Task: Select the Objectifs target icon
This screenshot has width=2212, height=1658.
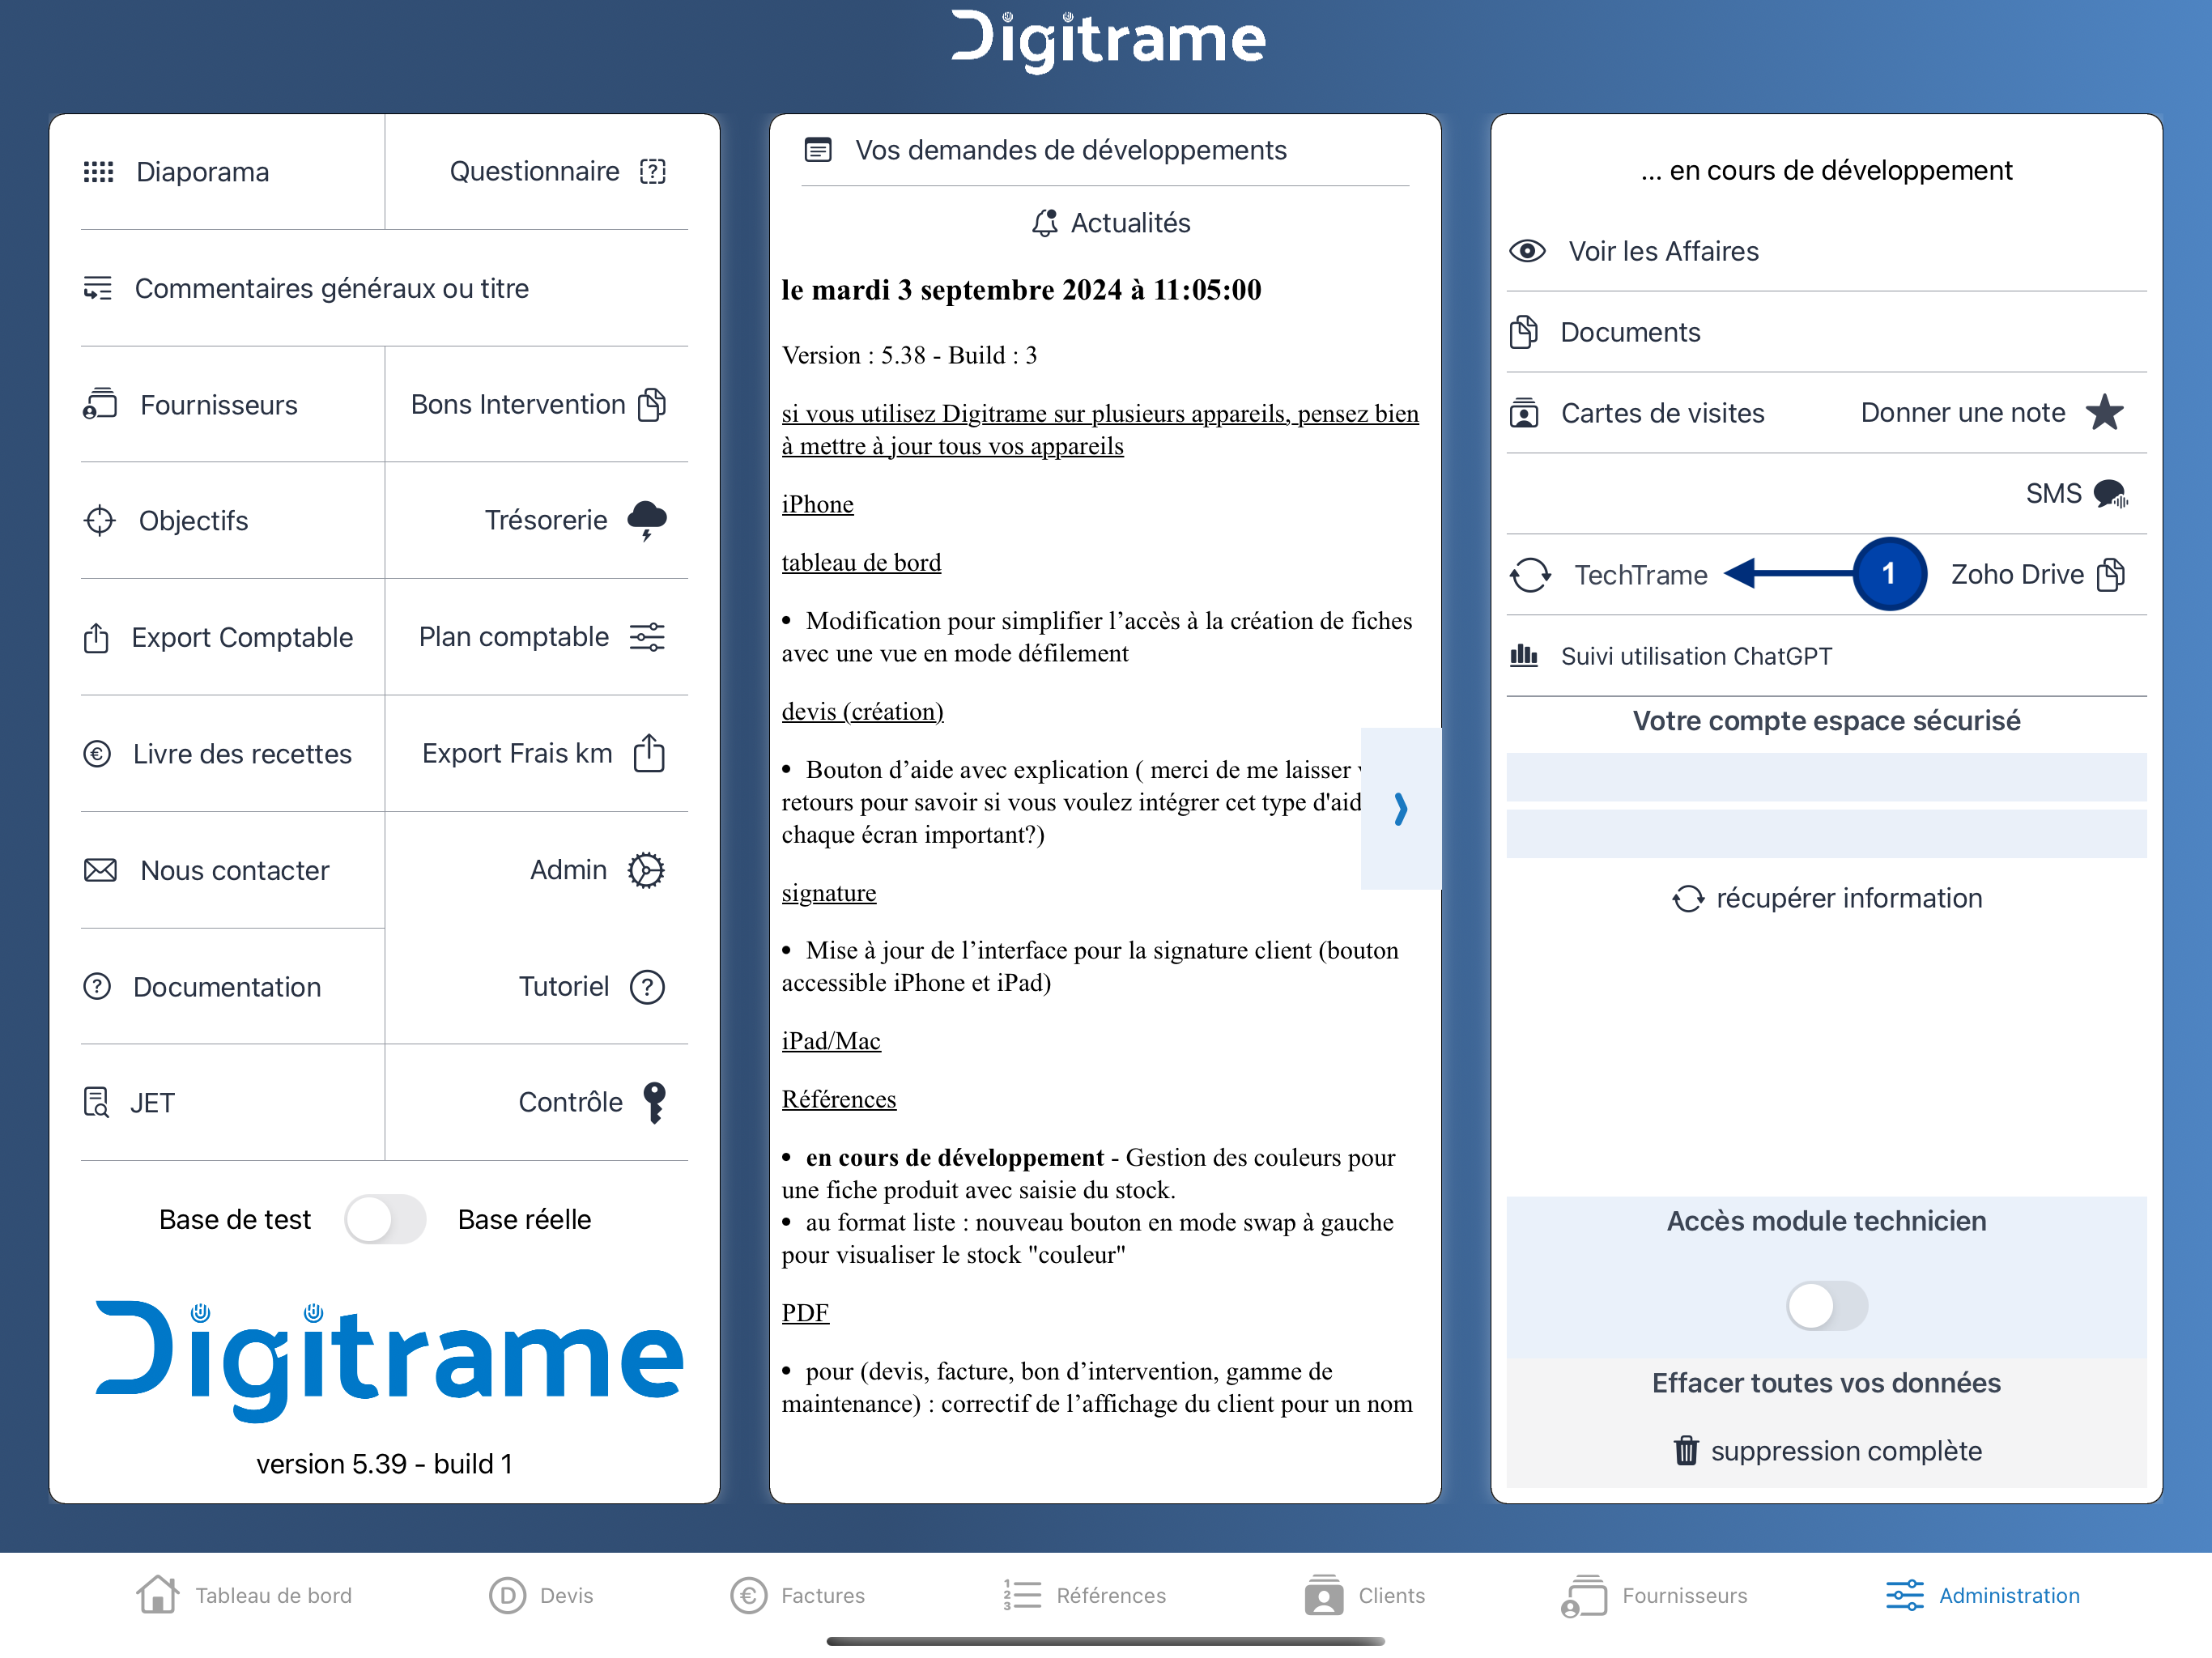Action: (99, 521)
